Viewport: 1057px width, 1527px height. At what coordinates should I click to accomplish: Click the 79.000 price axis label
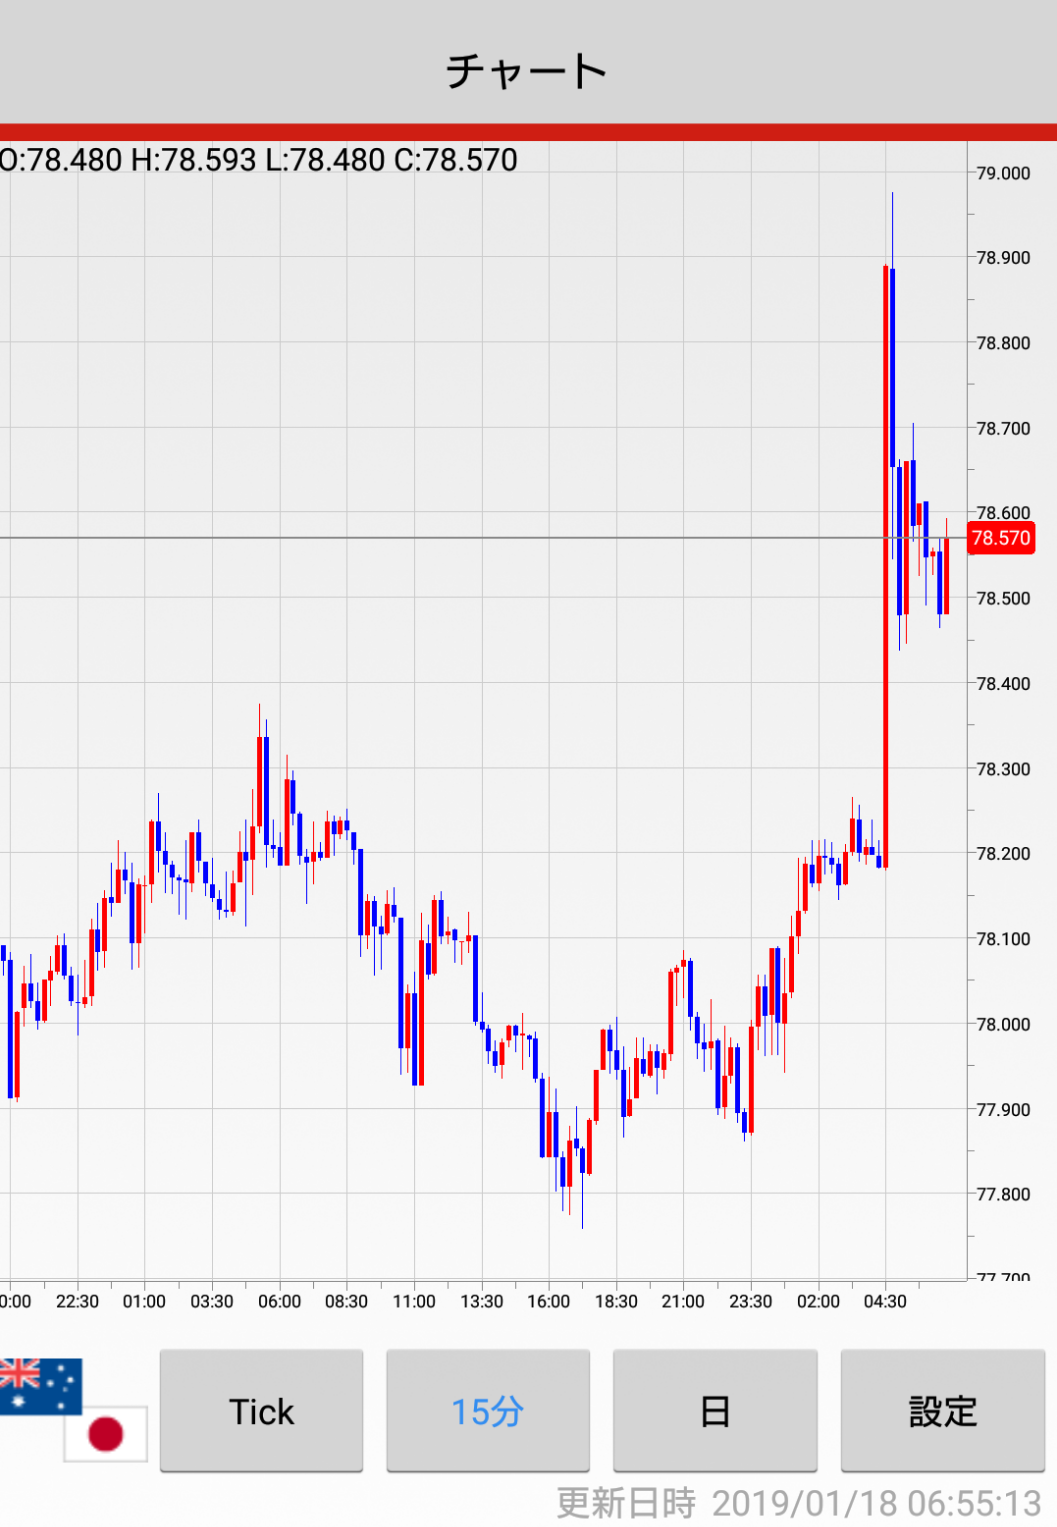click(x=1003, y=173)
